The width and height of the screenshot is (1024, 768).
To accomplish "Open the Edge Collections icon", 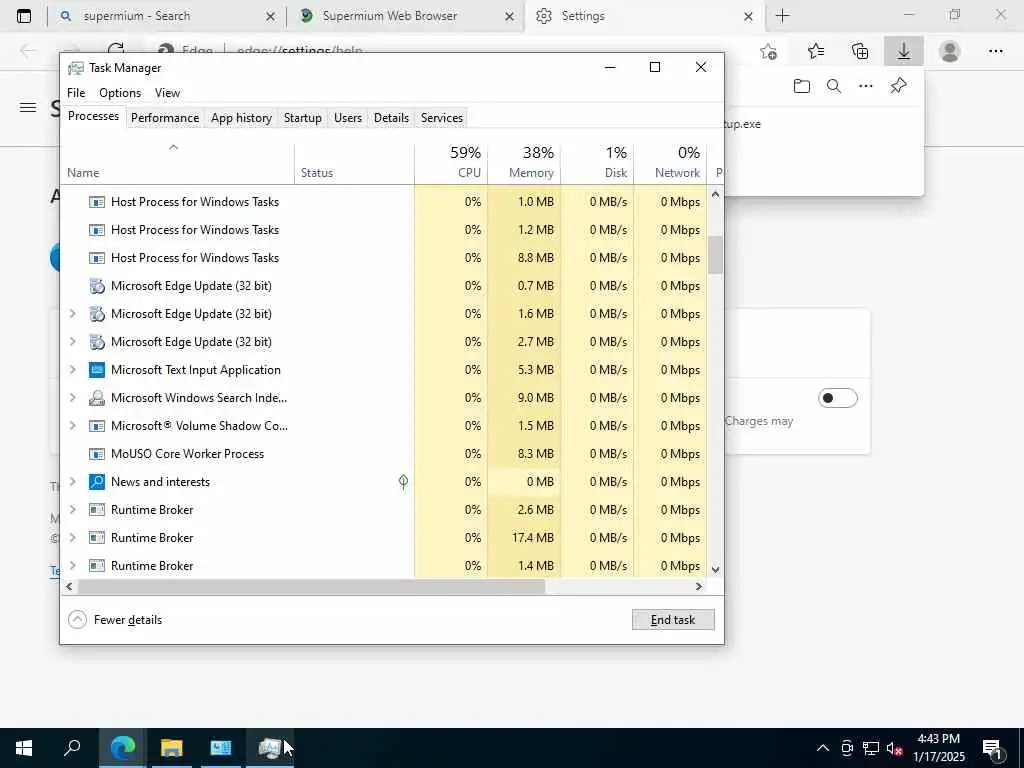I will (x=860, y=51).
